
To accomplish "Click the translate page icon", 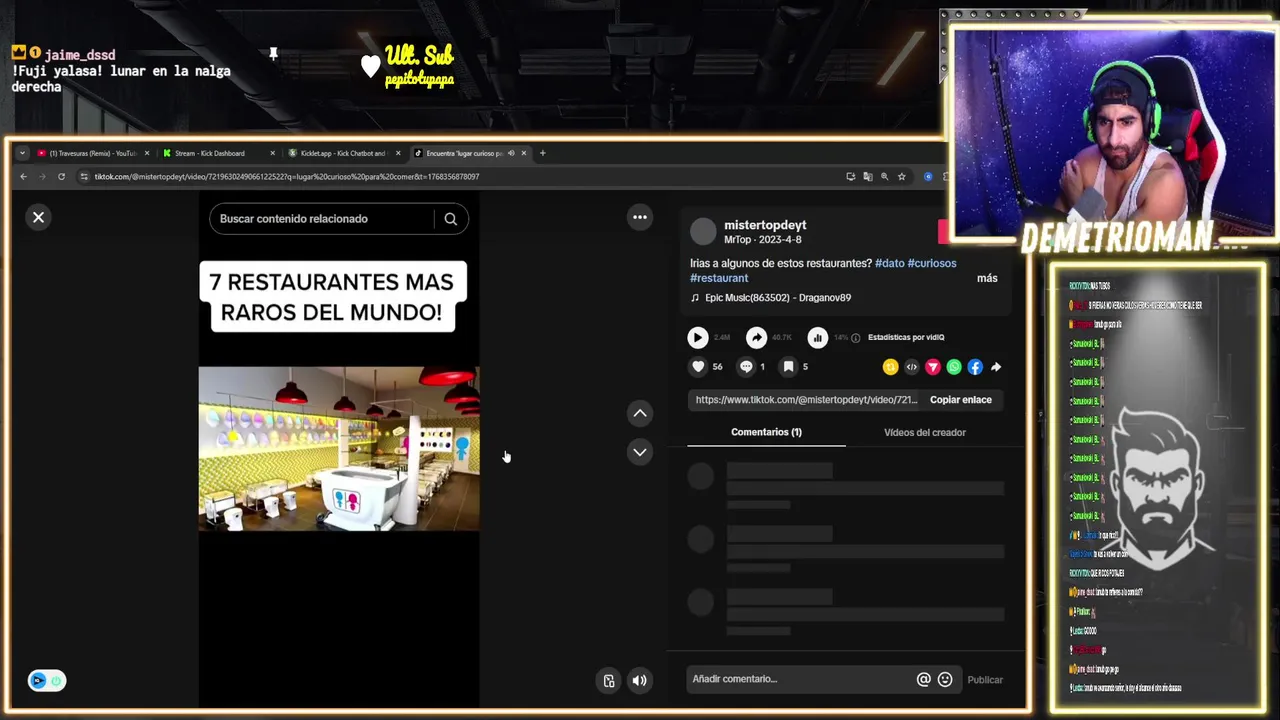I will coord(868,177).
